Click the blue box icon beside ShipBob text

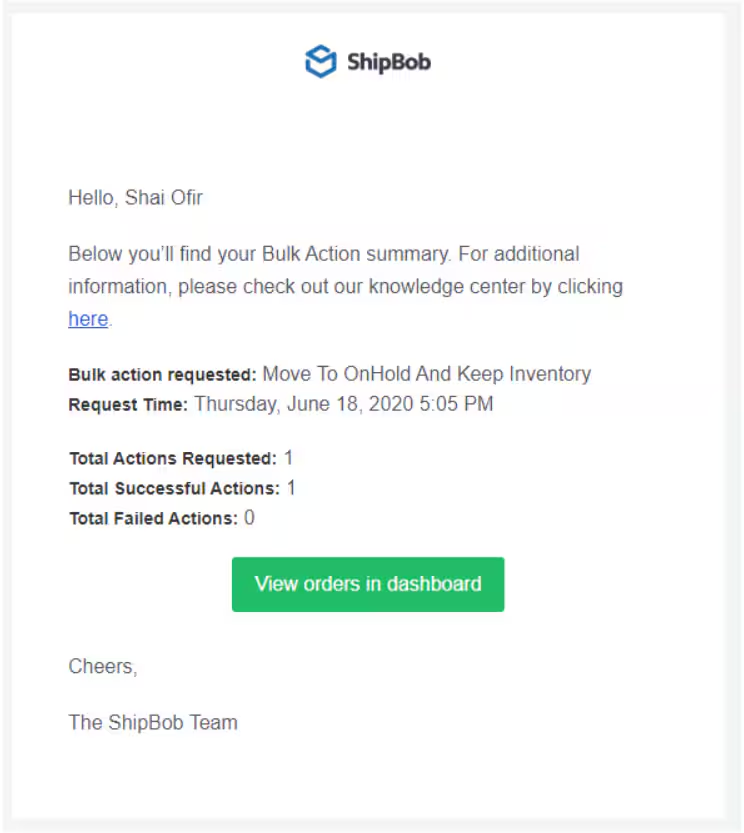point(320,61)
